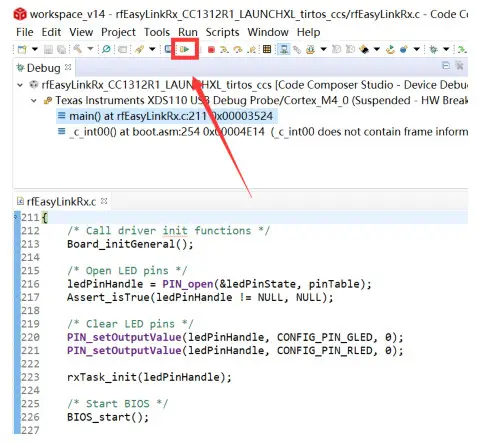Click the greyed Save disk icon

click(48, 50)
